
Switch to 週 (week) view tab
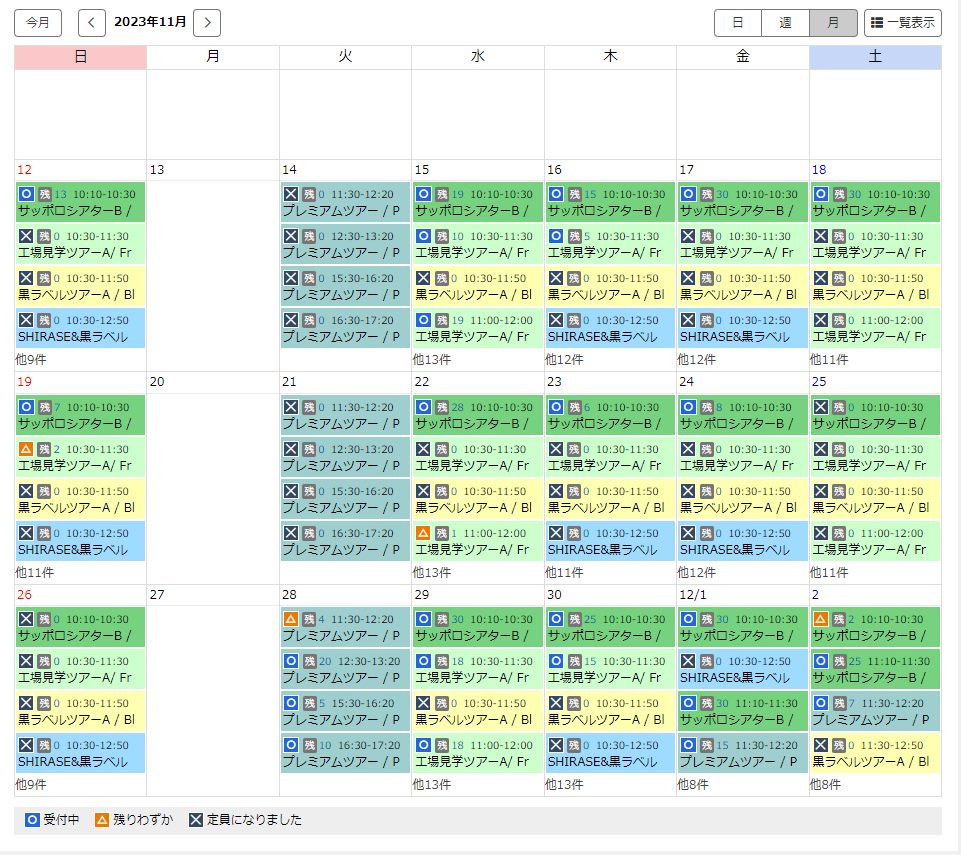pyautogui.click(x=785, y=23)
